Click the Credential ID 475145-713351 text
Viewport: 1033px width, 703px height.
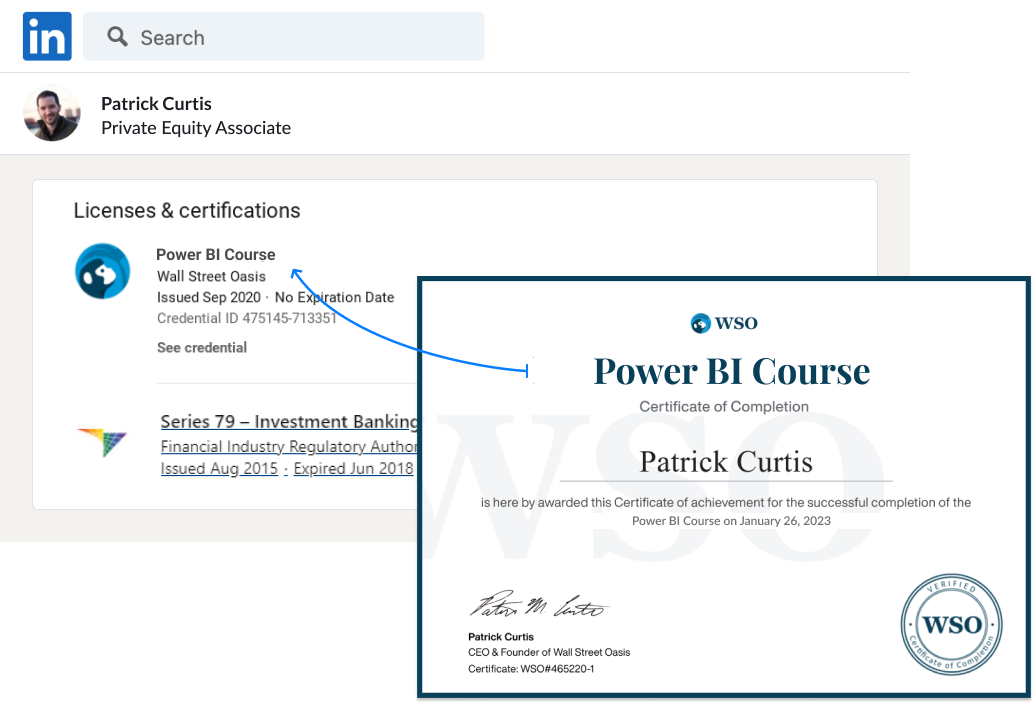point(246,319)
